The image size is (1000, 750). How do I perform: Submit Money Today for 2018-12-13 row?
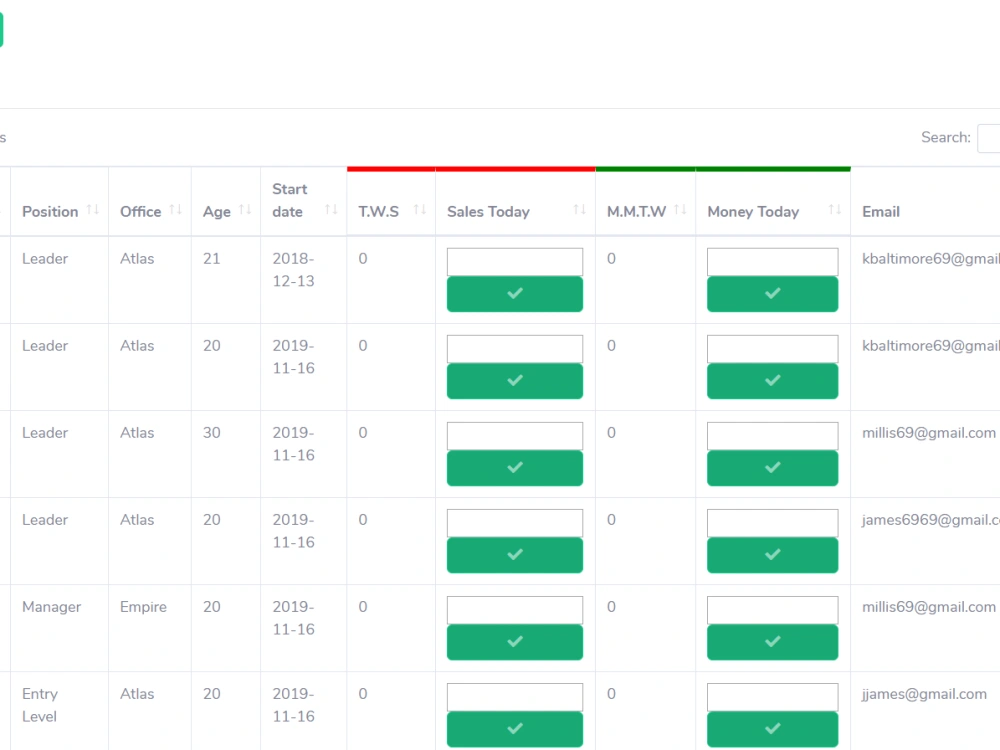tap(772, 294)
